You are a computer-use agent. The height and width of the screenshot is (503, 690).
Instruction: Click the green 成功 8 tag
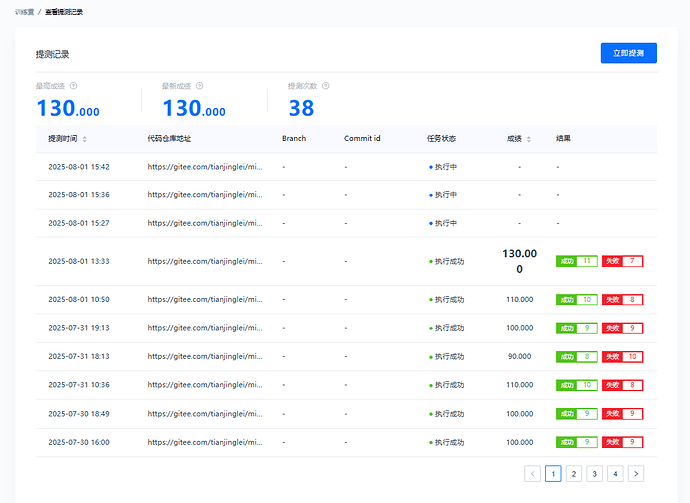coord(576,357)
